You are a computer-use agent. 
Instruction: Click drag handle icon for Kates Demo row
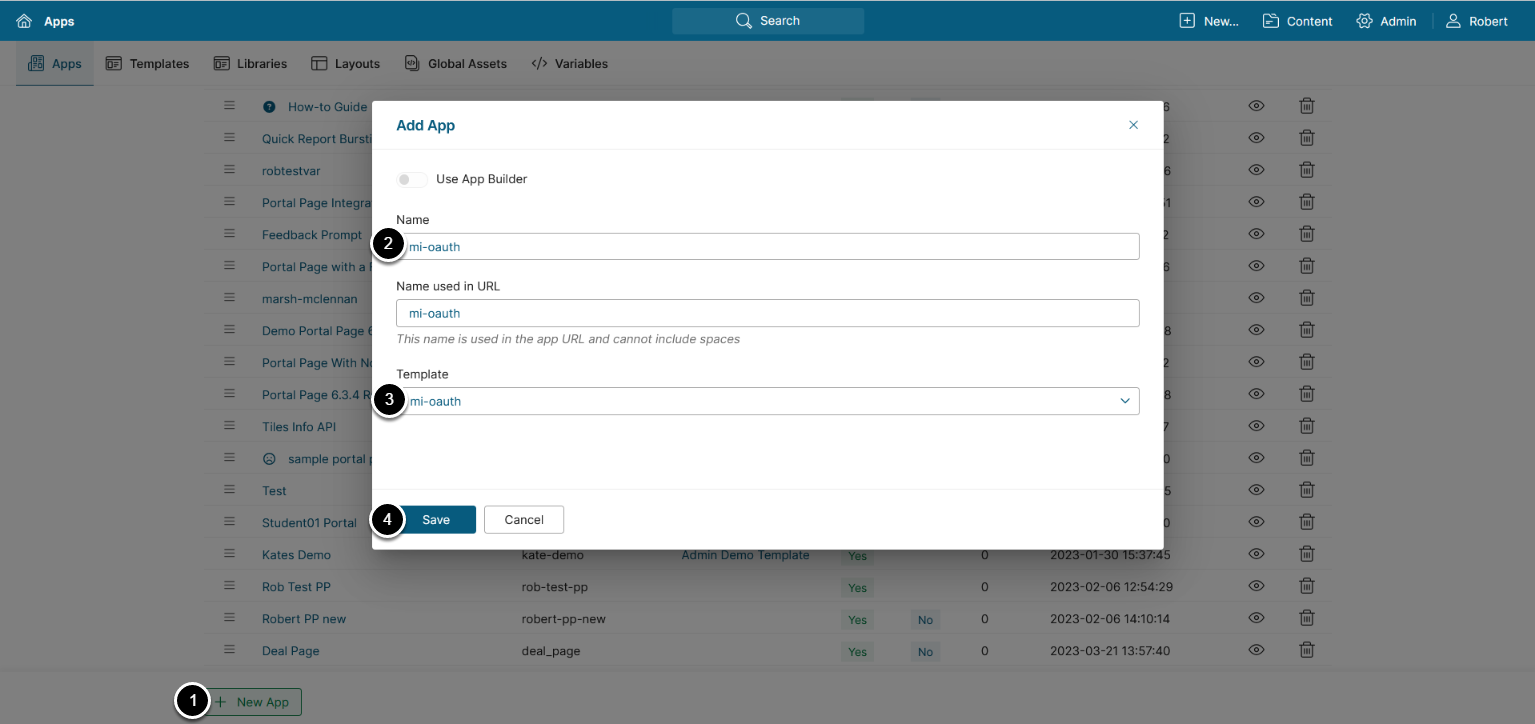pyautogui.click(x=229, y=554)
